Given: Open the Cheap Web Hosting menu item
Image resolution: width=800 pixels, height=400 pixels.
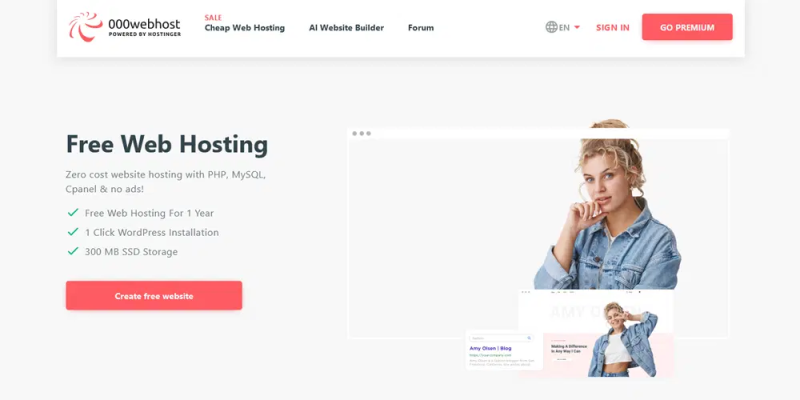Looking at the screenshot, I should tap(244, 28).
